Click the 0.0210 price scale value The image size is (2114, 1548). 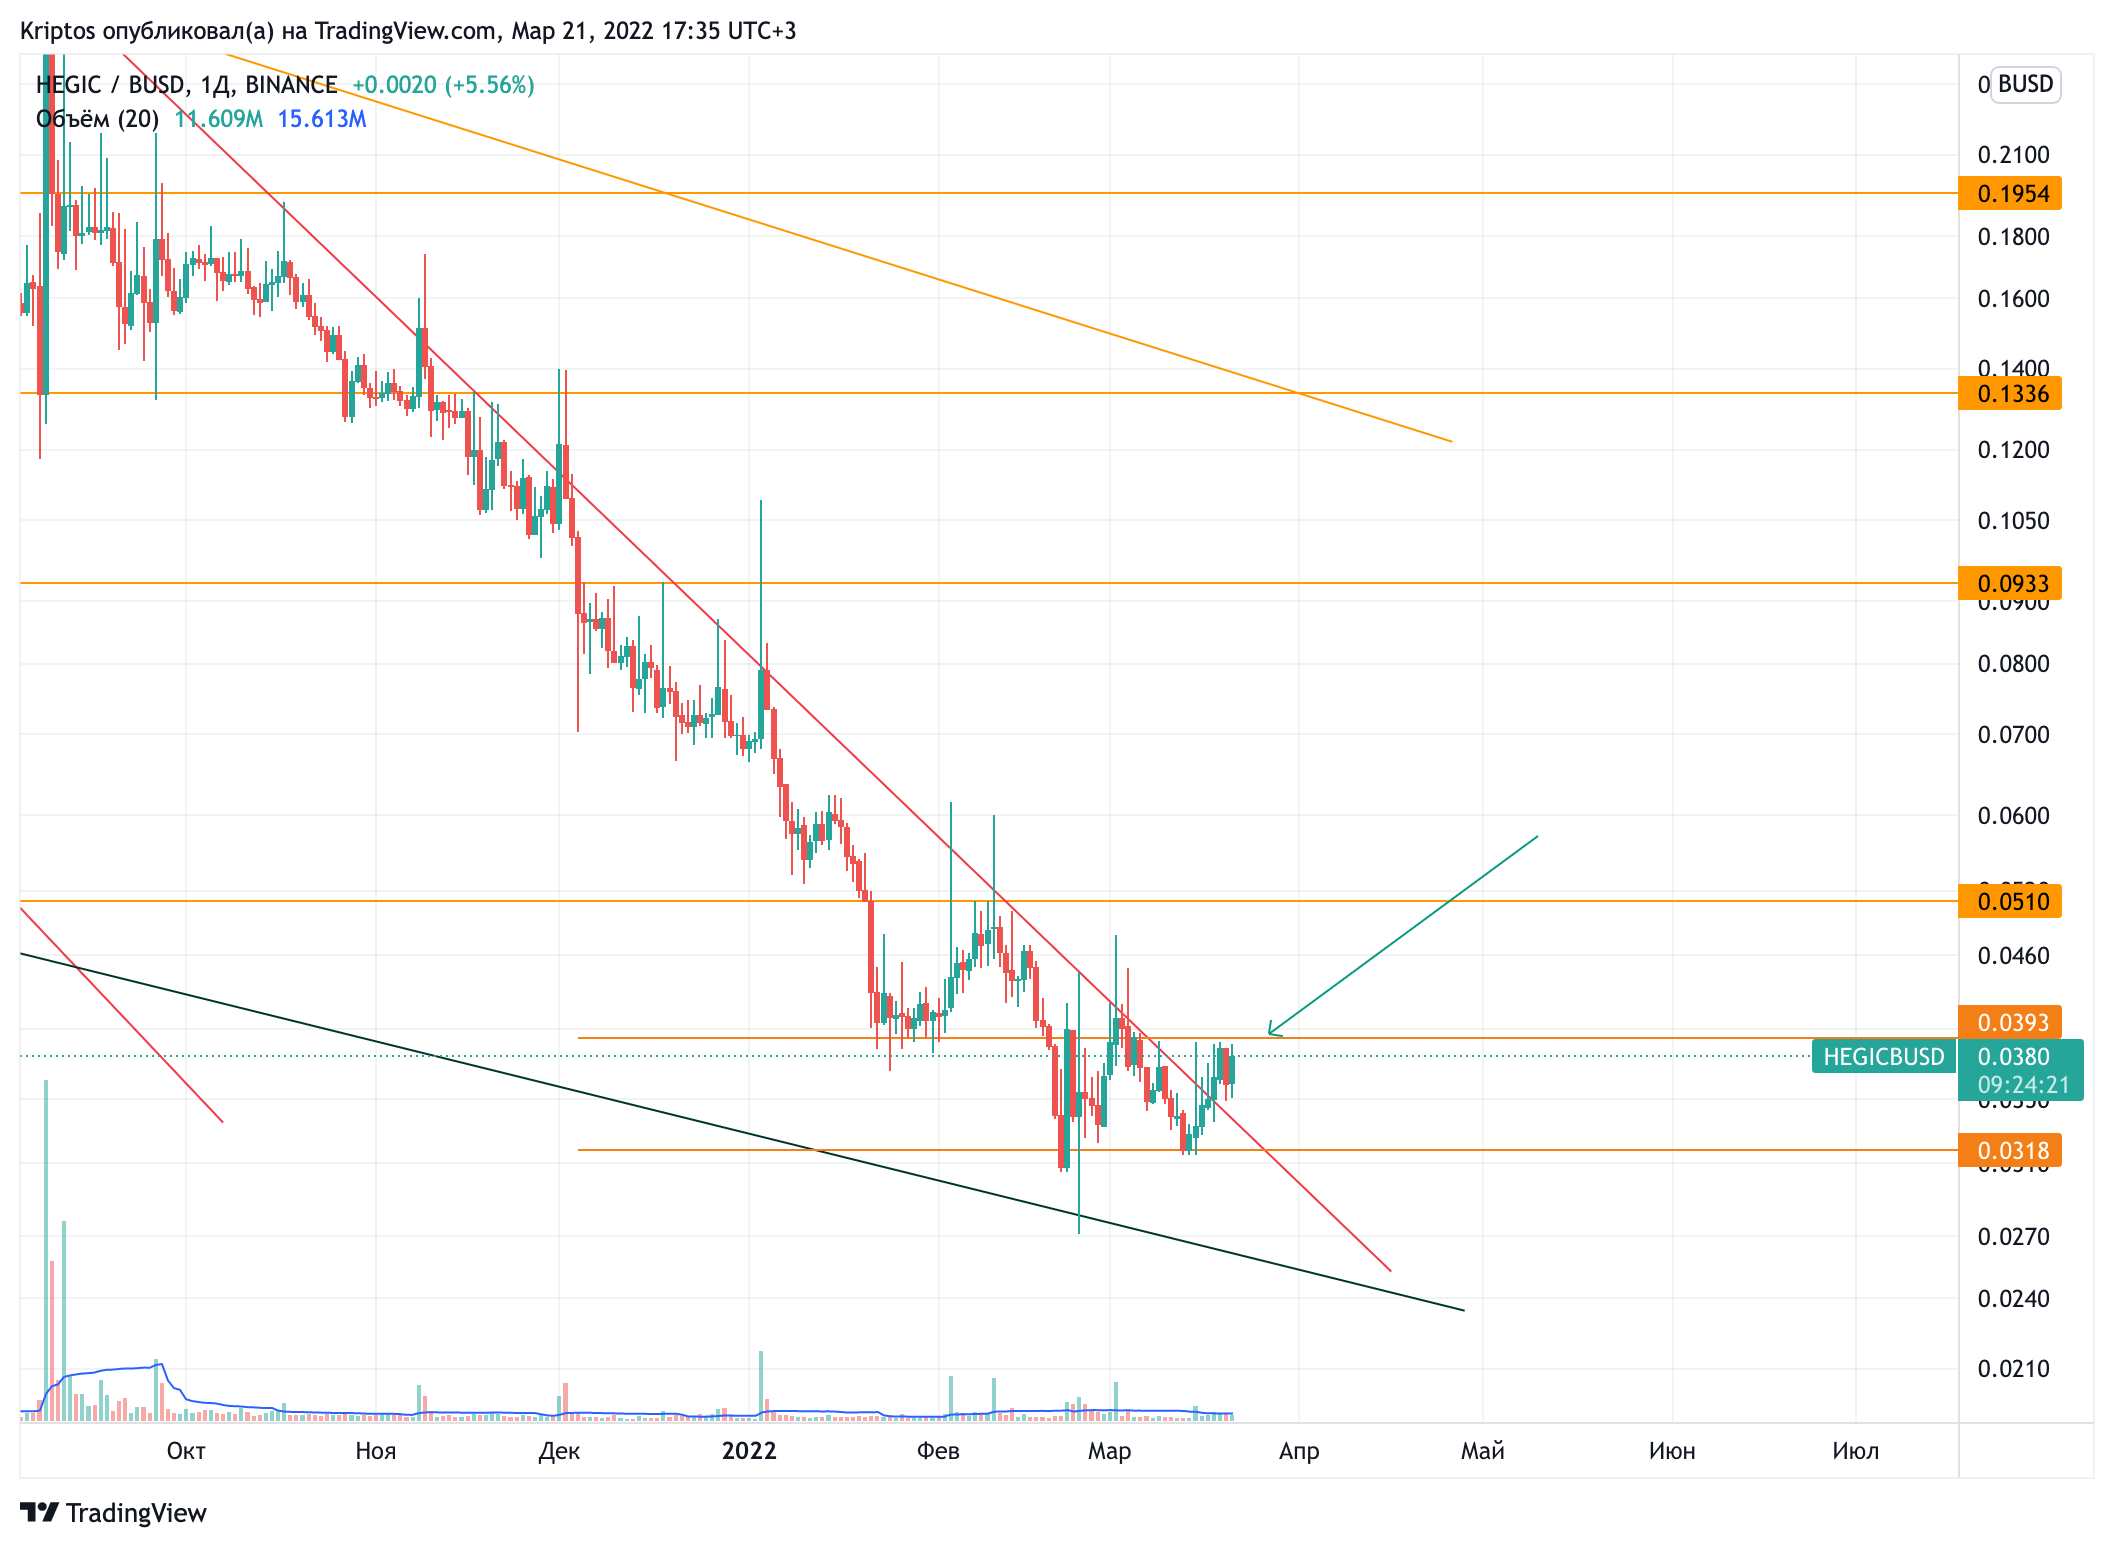(2014, 1369)
